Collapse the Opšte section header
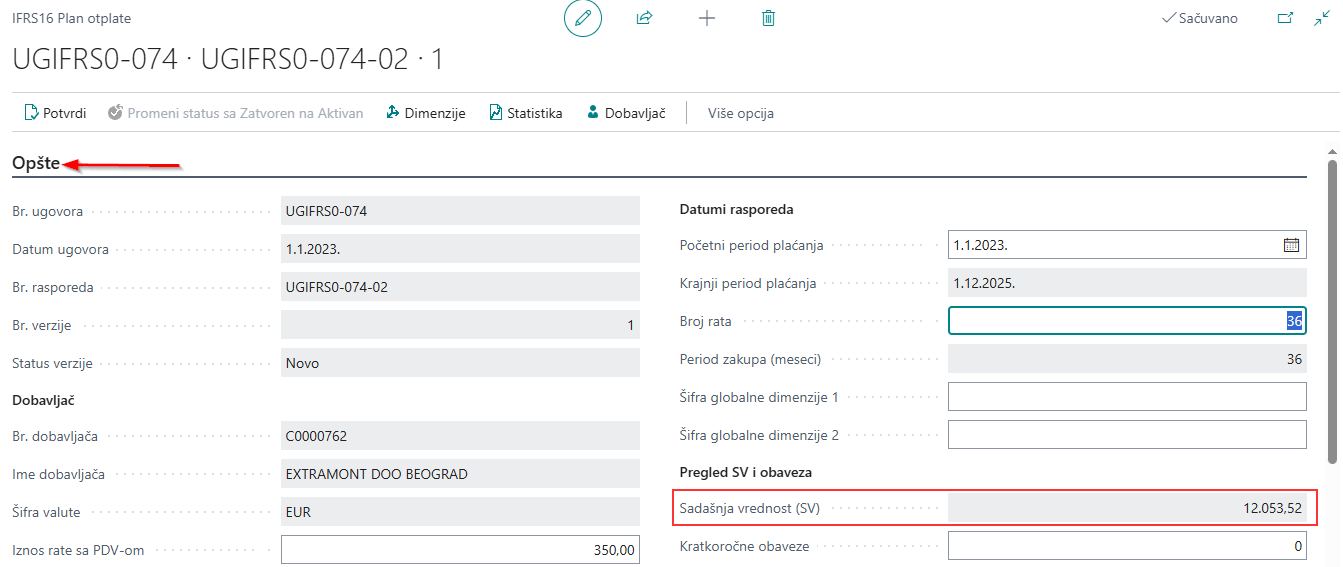This screenshot has width=1343, height=567. tap(36, 163)
